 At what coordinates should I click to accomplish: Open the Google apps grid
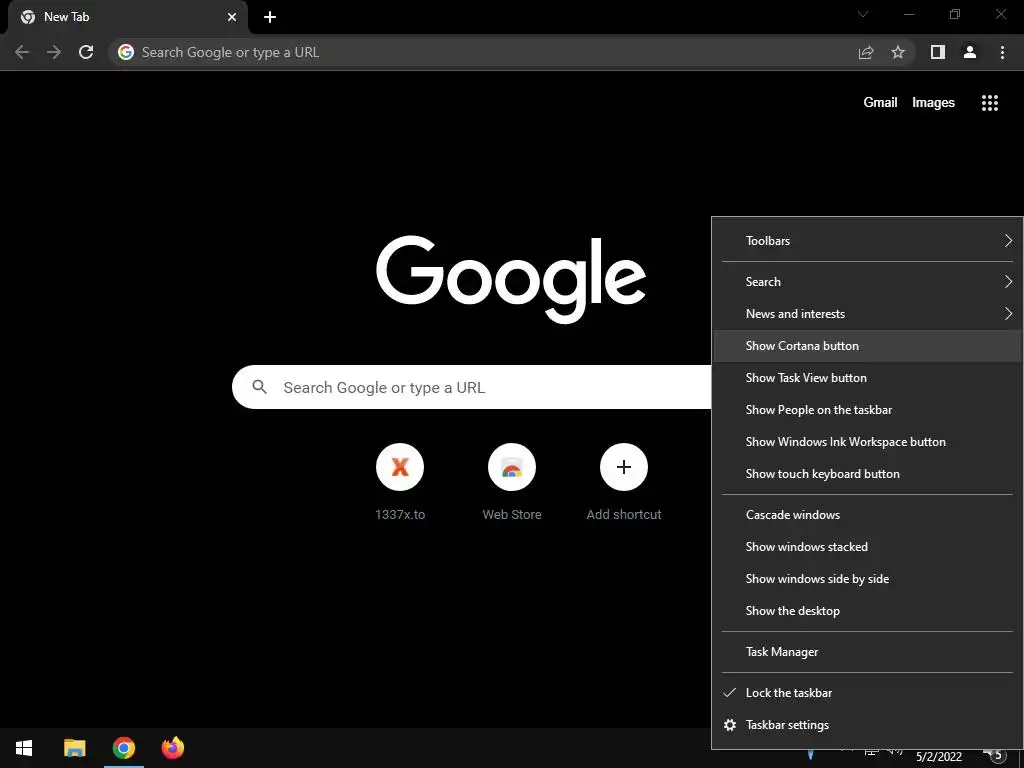tap(990, 103)
